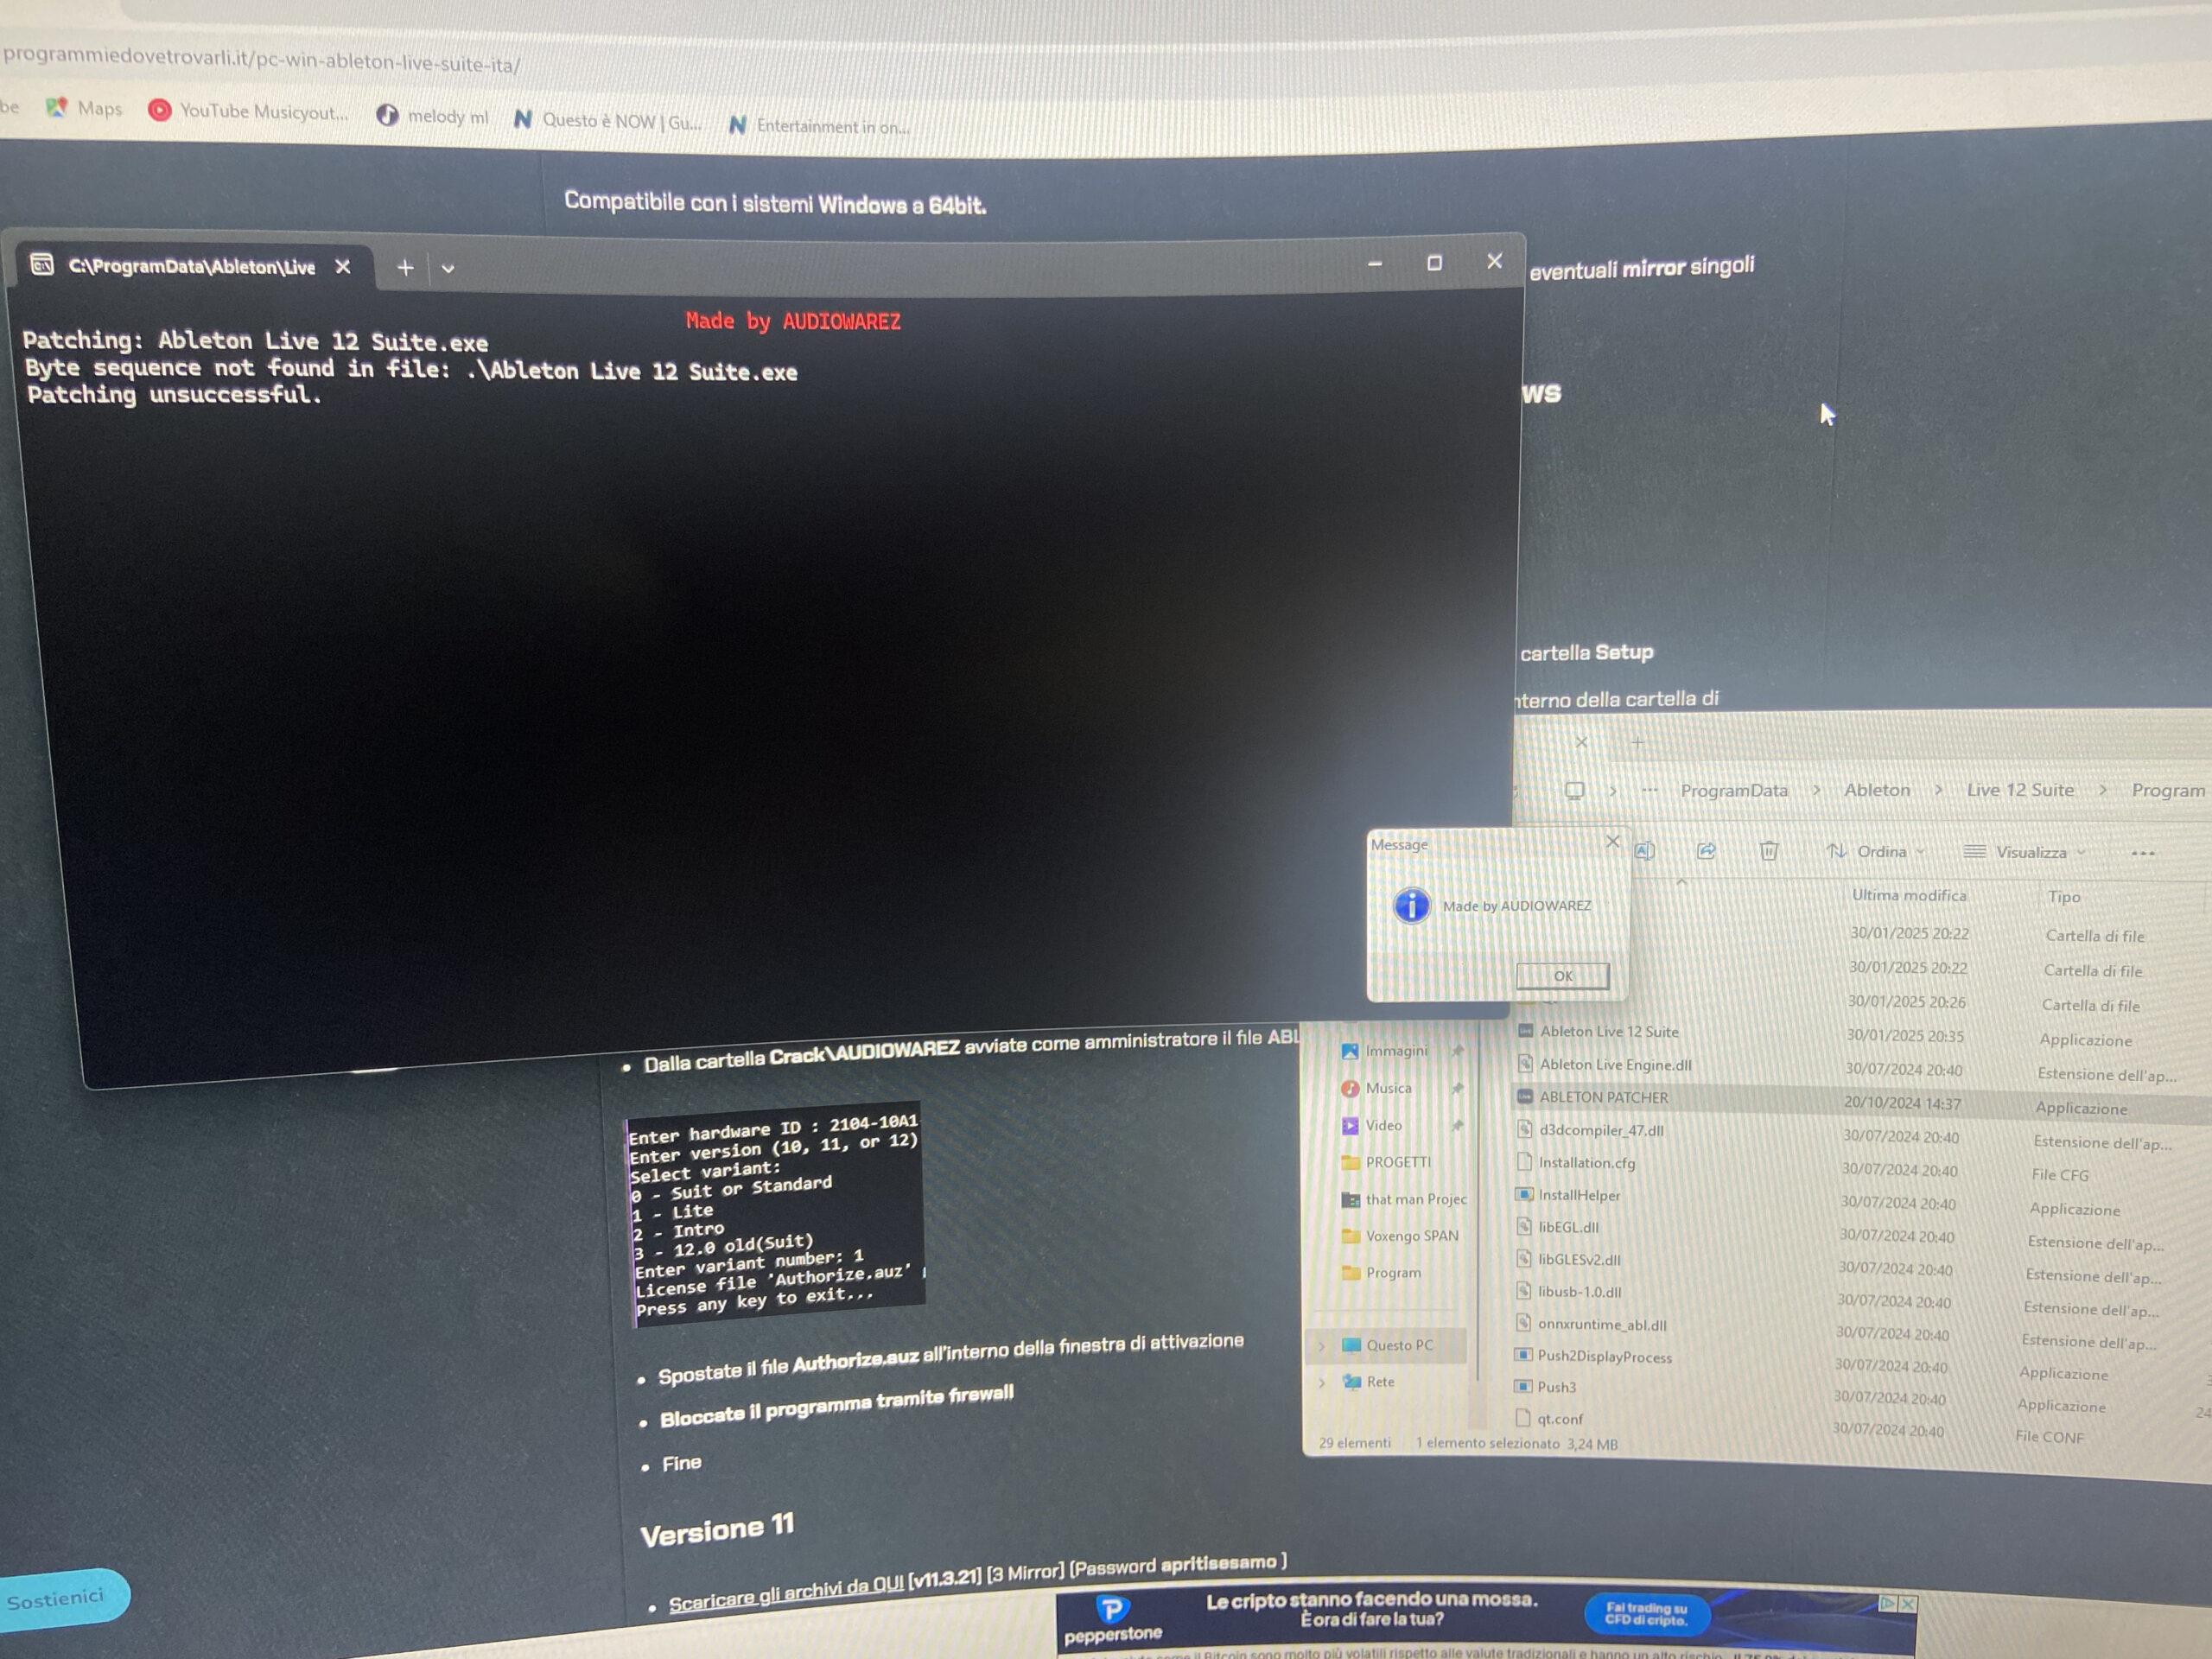Expand chevron after Live 12 Suite breadcrumb
Screen dimensions: 2212x1659
coord(2102,790)
